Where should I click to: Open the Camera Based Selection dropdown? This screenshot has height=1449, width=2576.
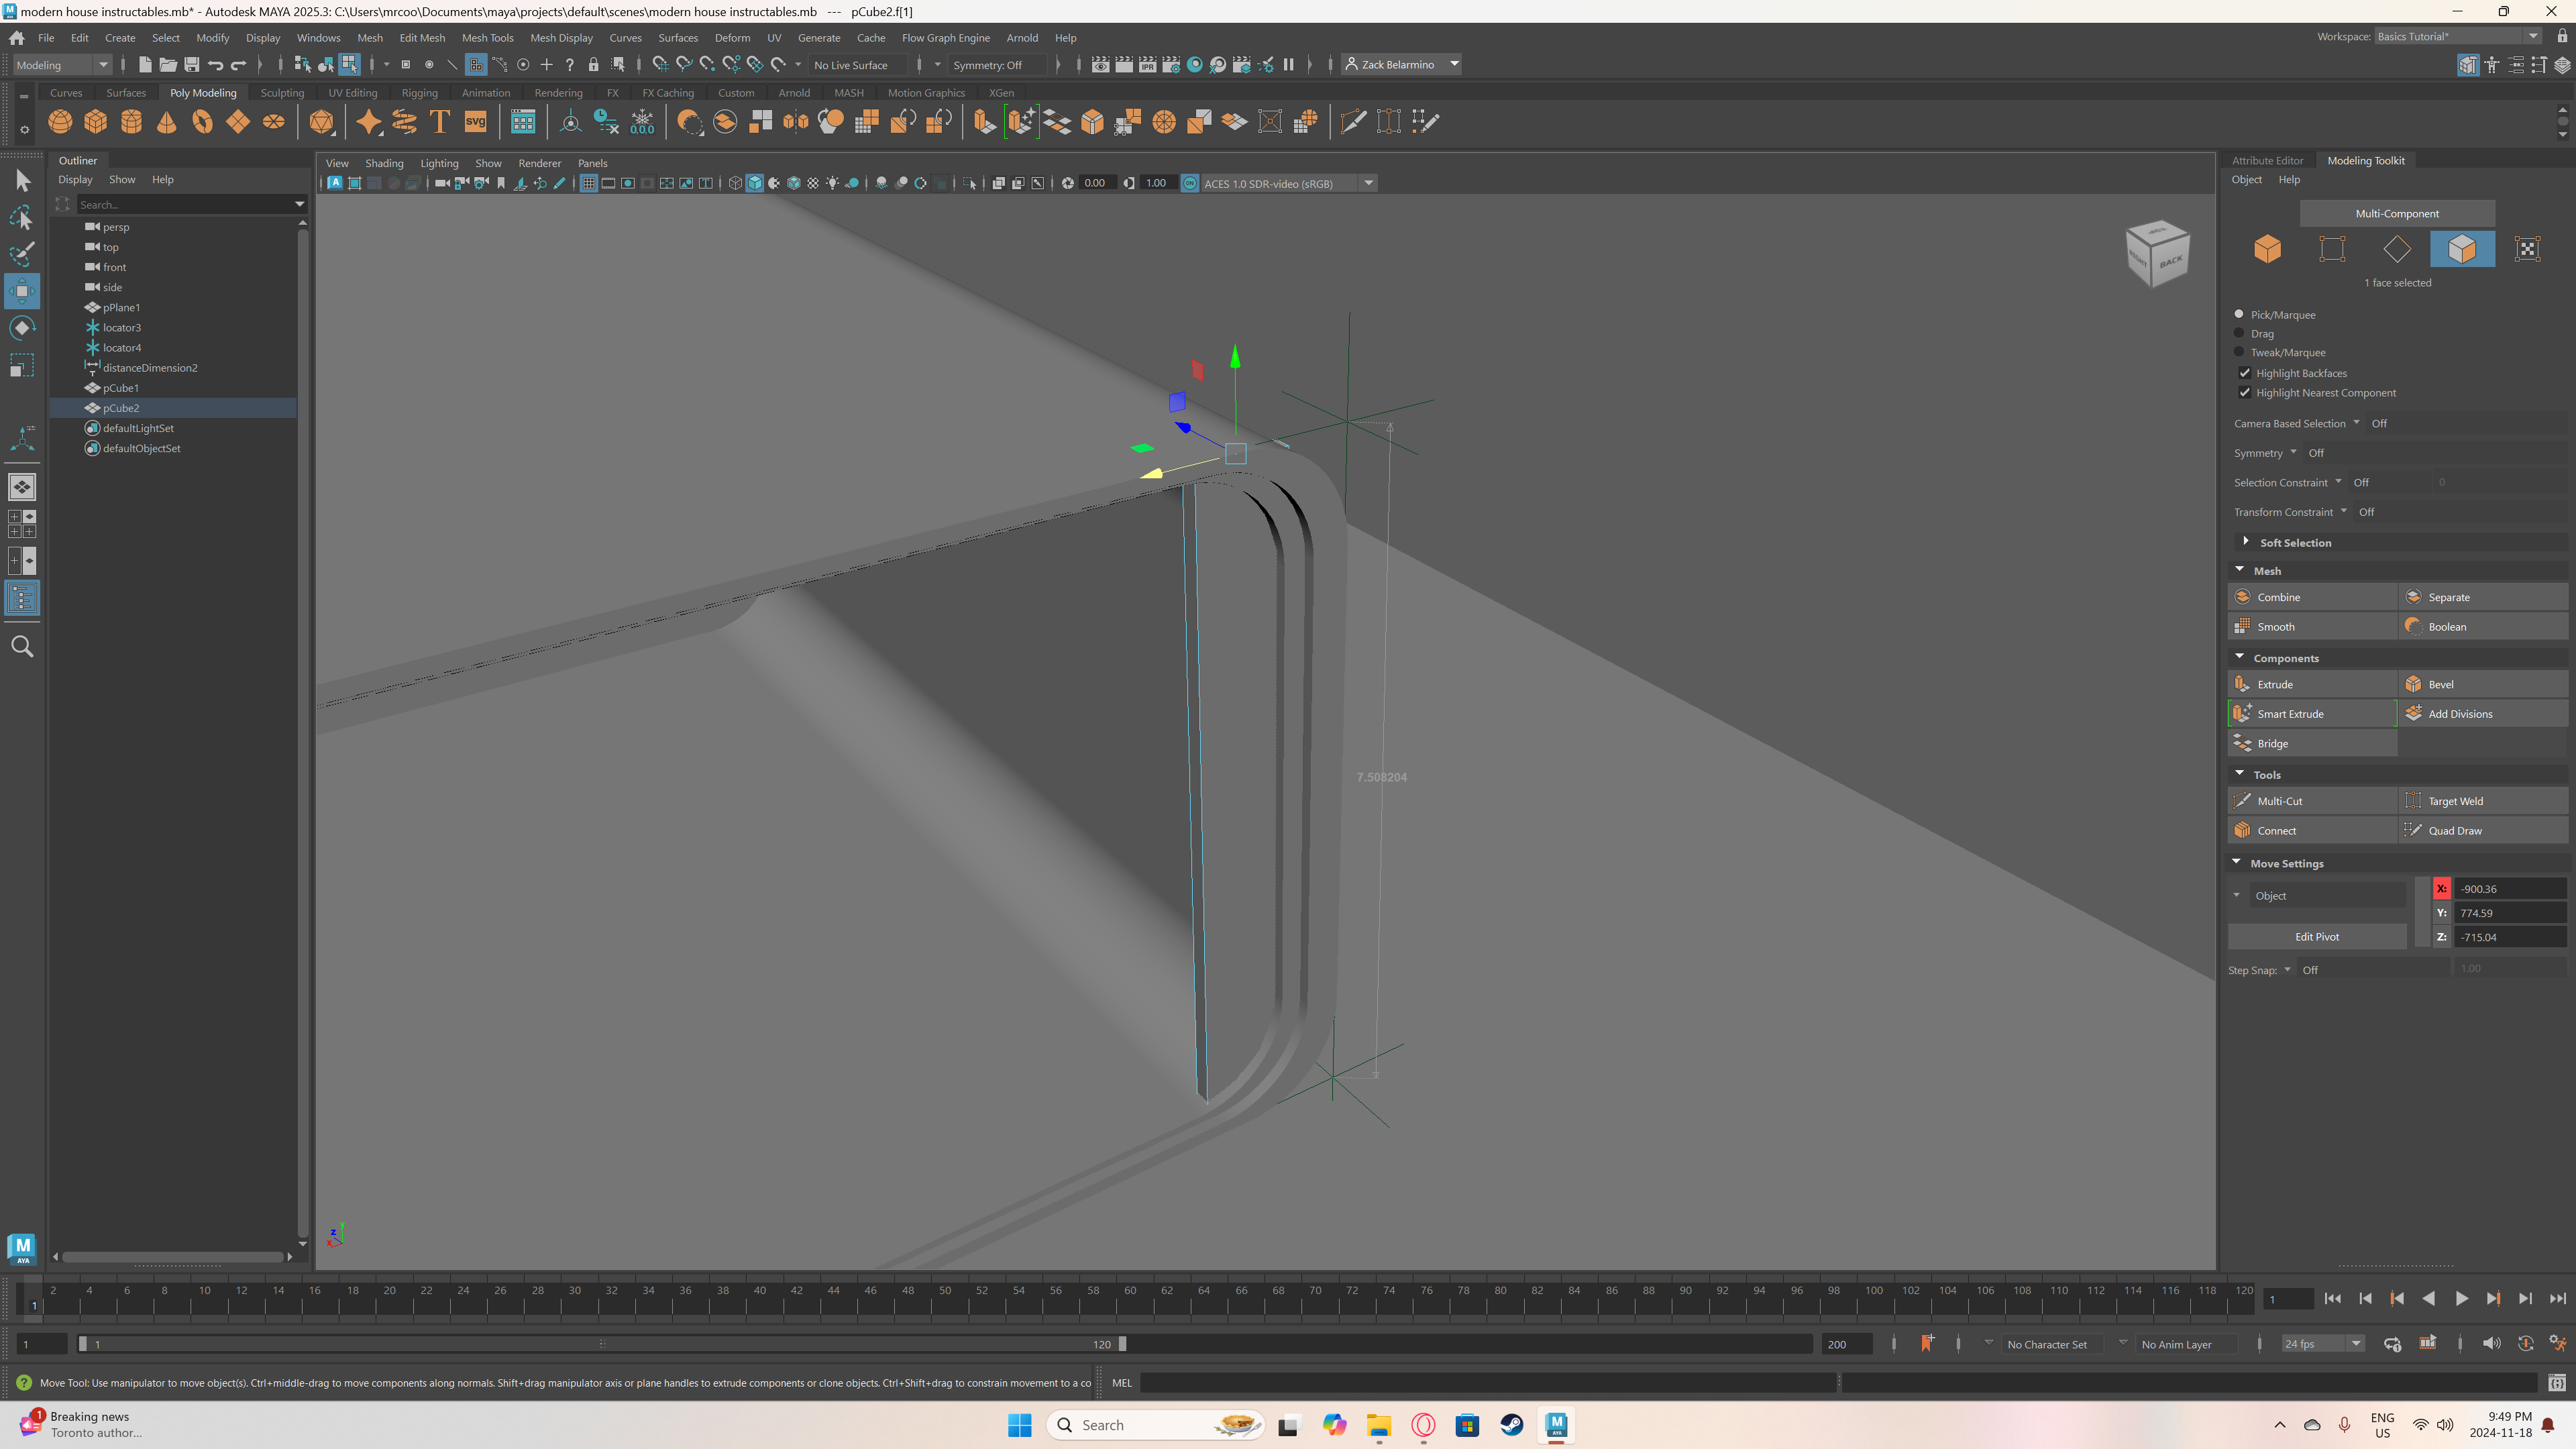coord(2356,423)
